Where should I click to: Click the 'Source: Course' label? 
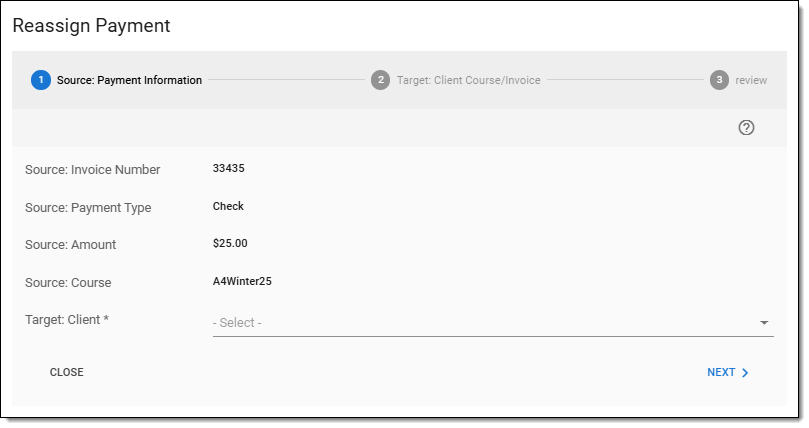(68, 283)
